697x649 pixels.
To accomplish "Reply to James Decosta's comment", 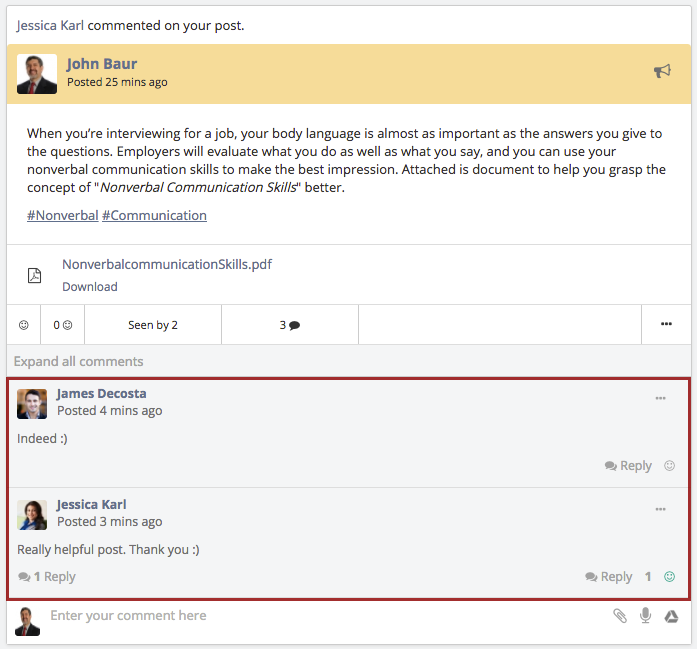I will [x=628, y=465].
